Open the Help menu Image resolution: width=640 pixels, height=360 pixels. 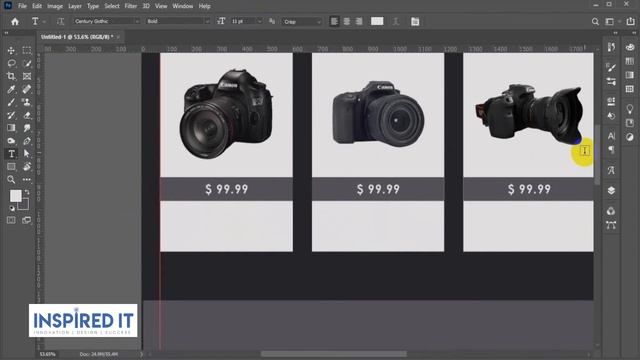pos(204,6)
